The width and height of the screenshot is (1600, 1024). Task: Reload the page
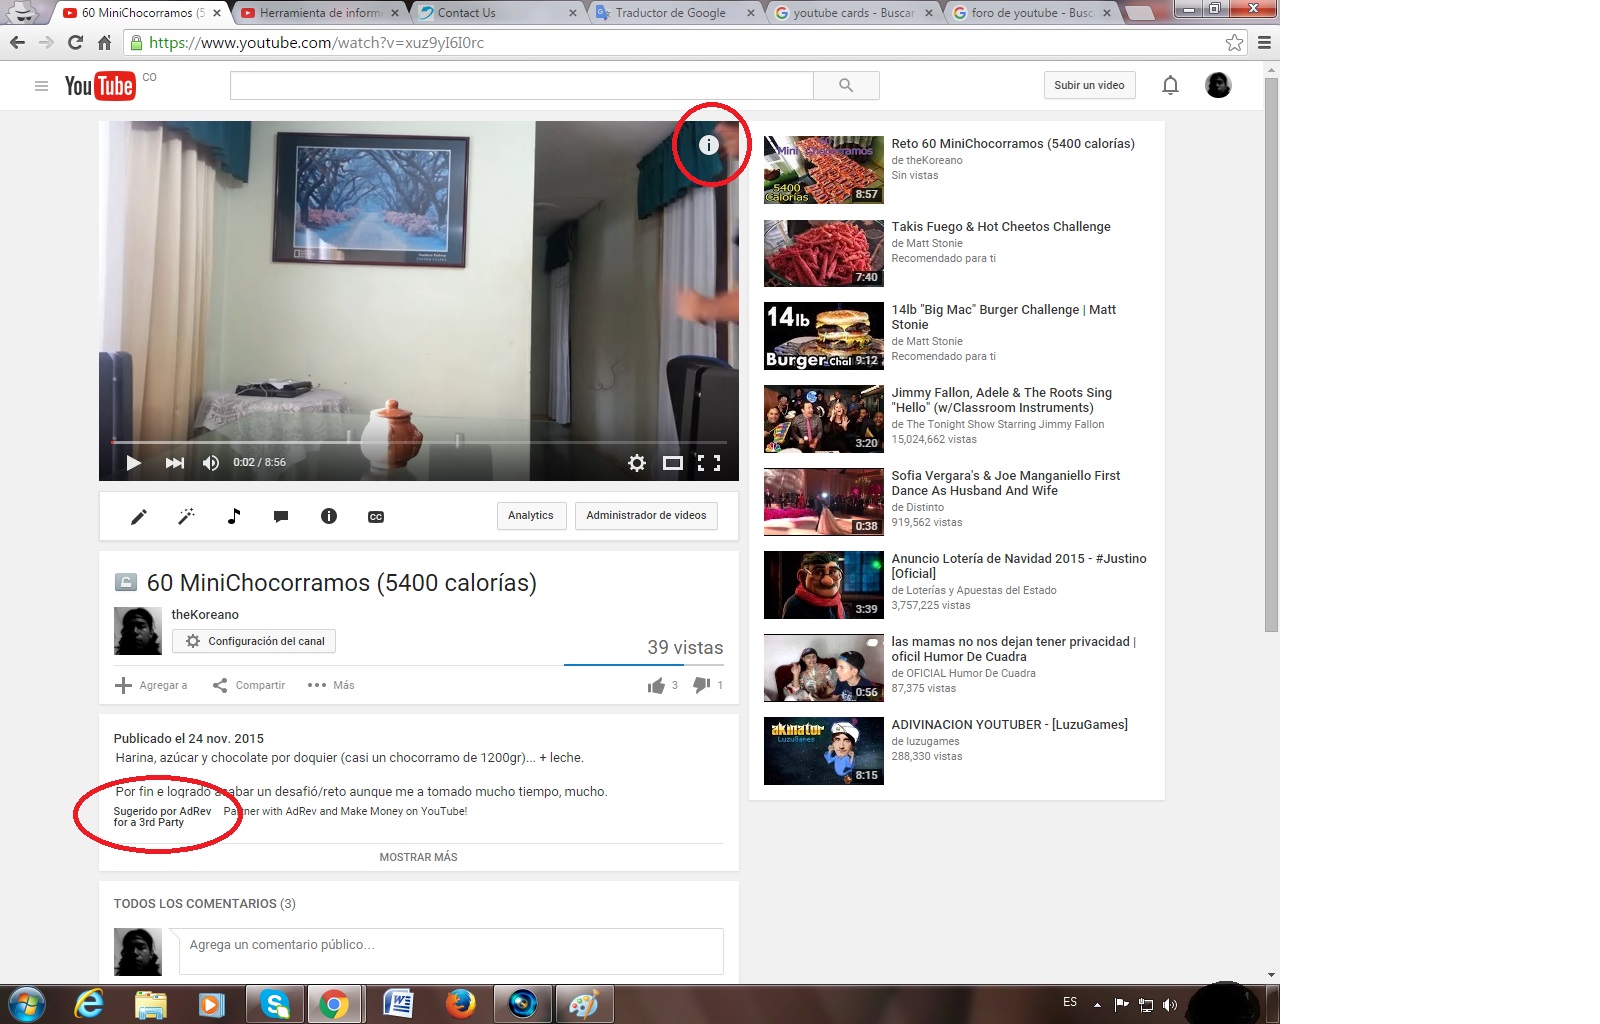(75, 43)
